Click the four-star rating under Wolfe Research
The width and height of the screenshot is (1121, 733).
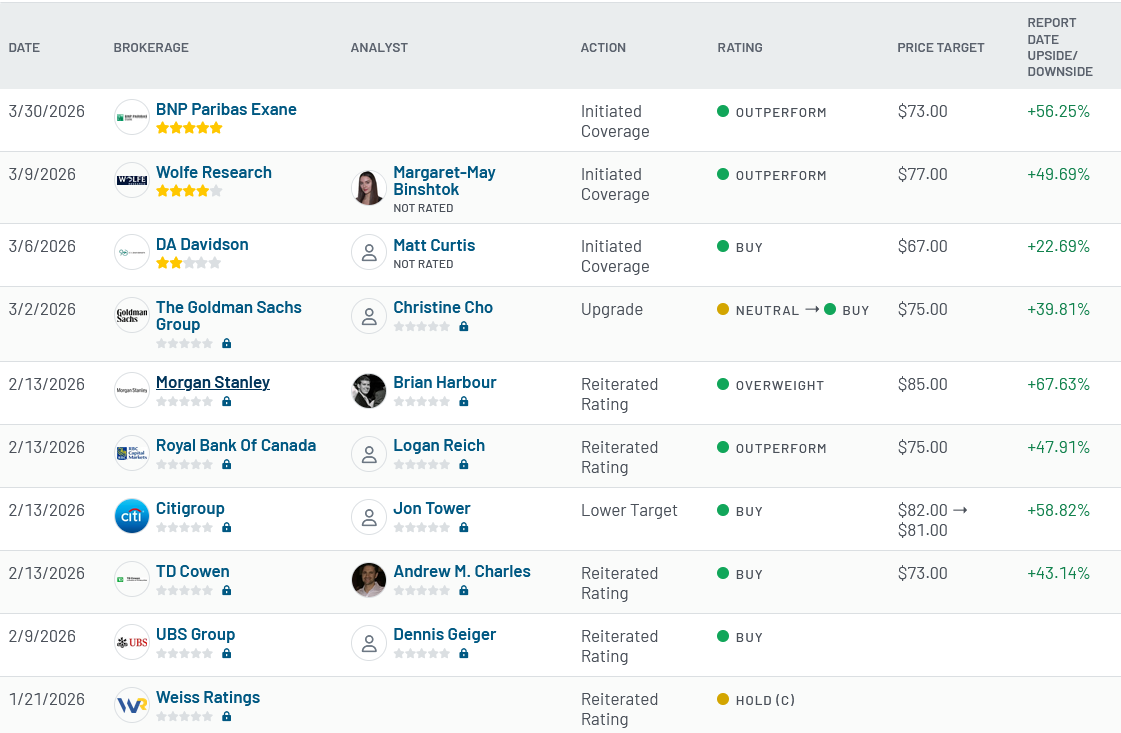pos(189,191)
